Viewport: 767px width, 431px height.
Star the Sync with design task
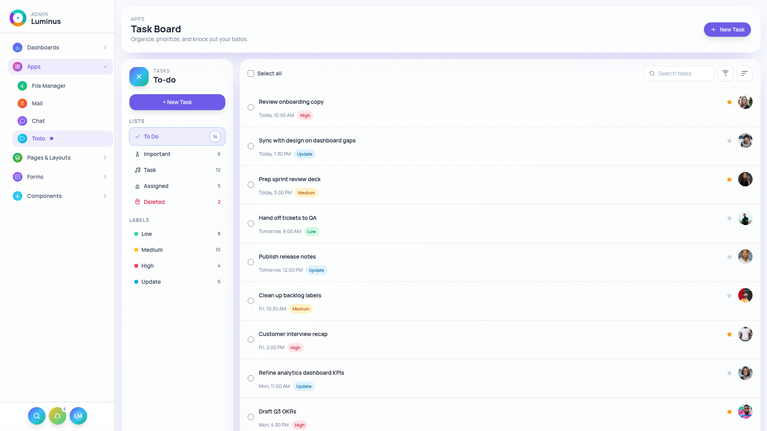click(729, 141)
